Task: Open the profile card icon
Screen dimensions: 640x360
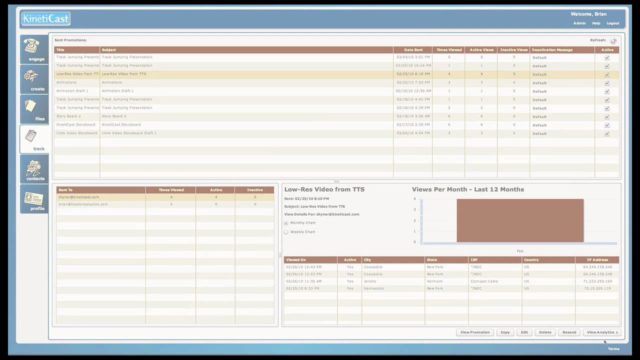Action: 34,199
